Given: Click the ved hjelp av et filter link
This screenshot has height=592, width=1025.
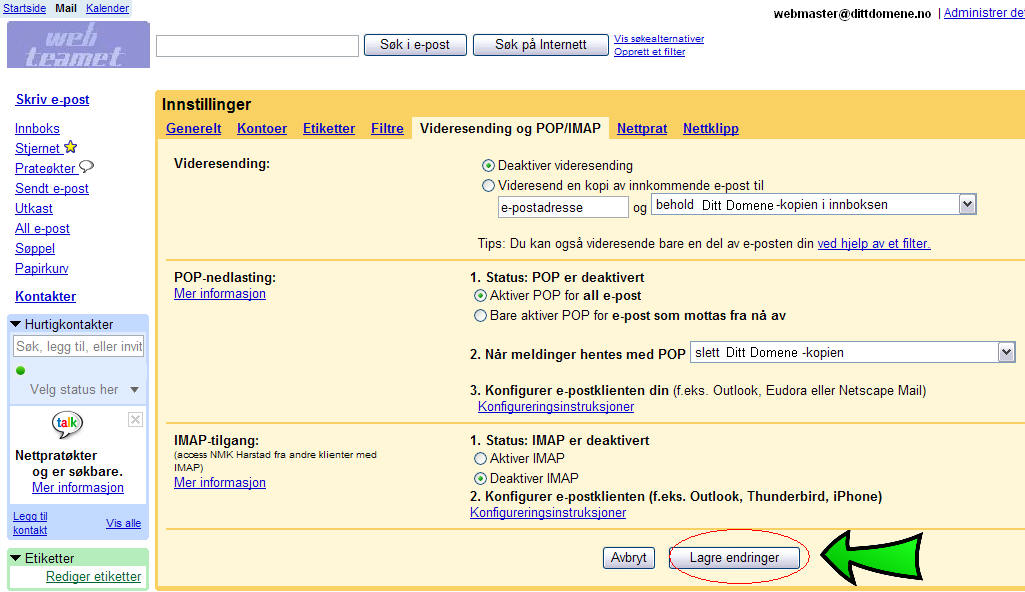Looking at the screenshot, I should [x=874, y=244].
